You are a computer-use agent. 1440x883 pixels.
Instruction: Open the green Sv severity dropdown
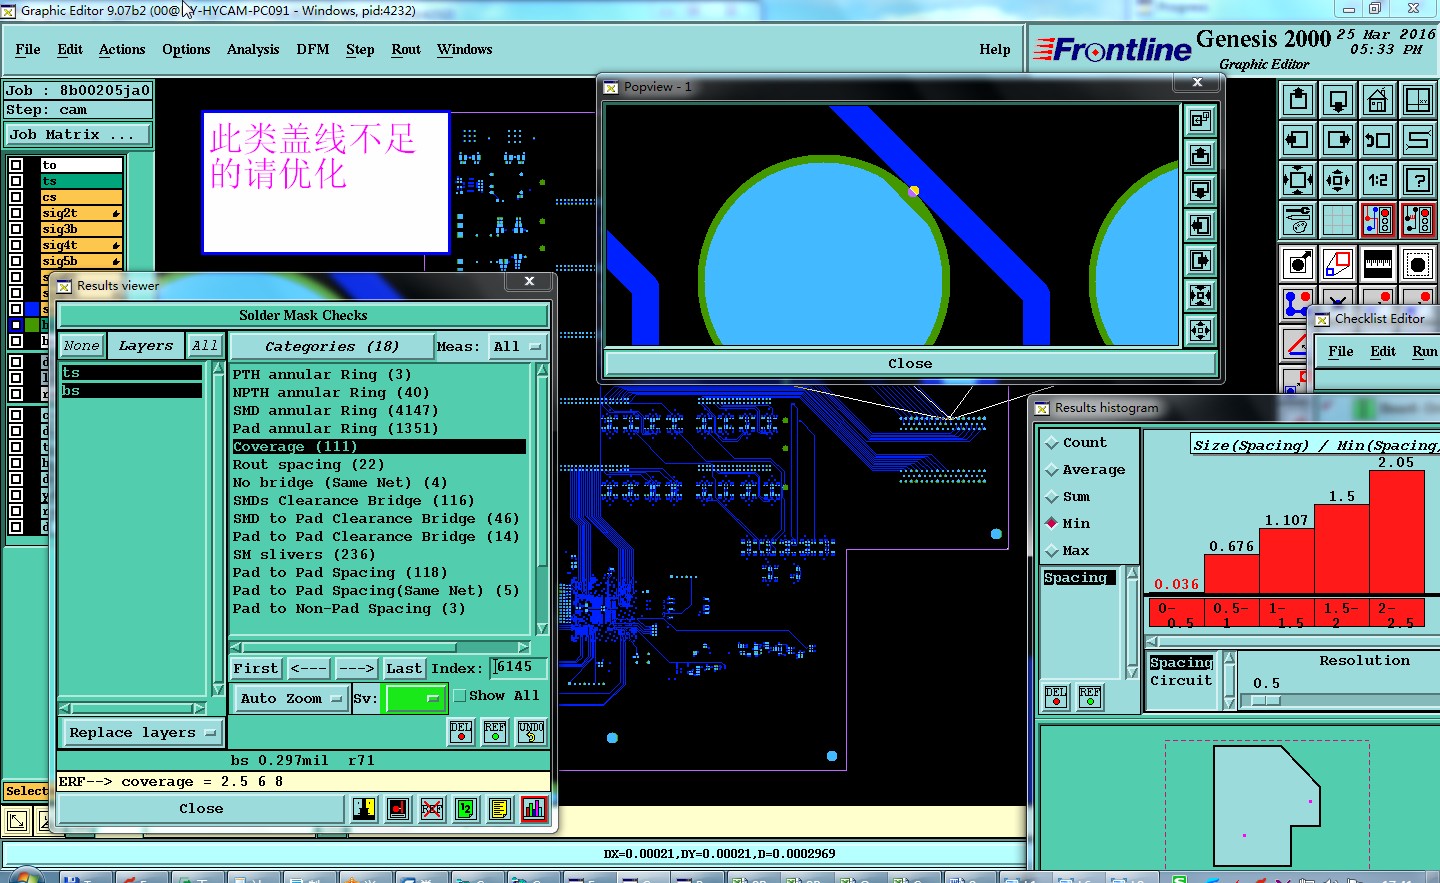point(416,698)
